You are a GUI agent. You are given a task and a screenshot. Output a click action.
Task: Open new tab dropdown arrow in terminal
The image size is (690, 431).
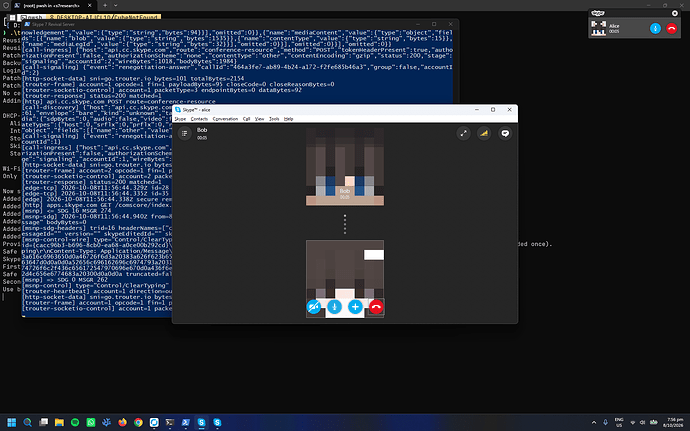point(116,5)
